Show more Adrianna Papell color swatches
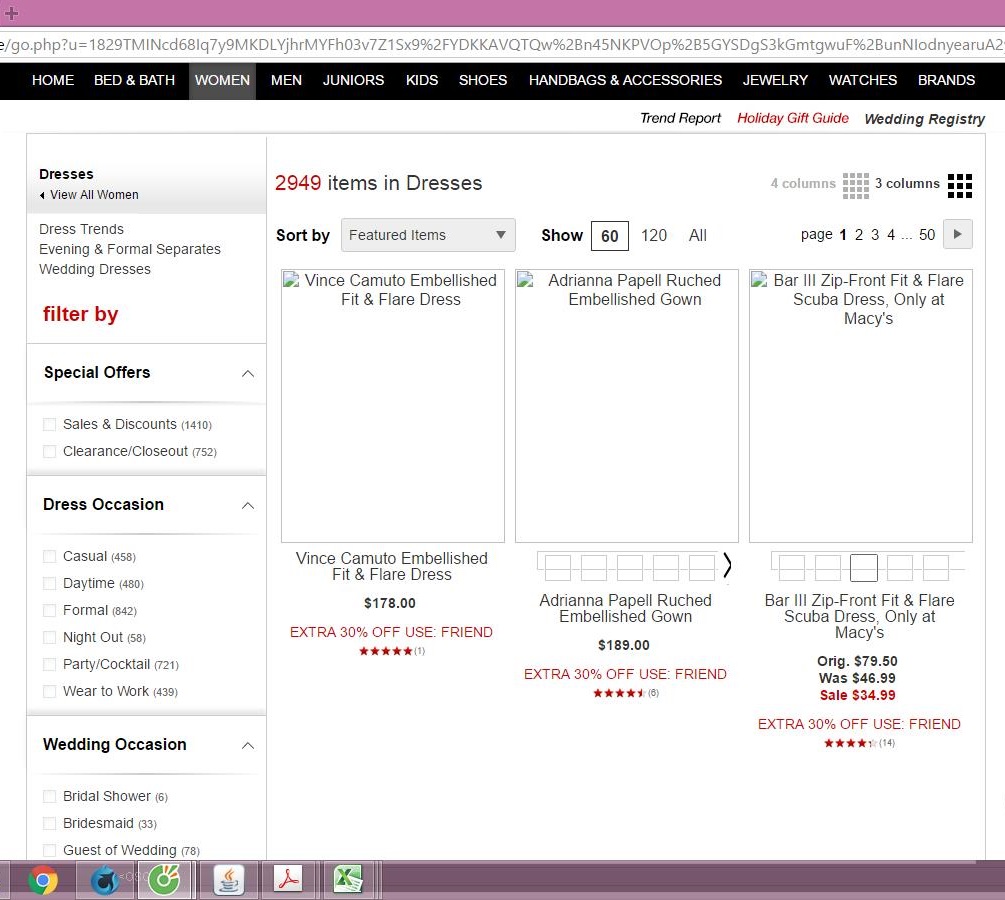Image resolution: width=1005 pixels, height=900 pixels. click(x=727, y=566)
